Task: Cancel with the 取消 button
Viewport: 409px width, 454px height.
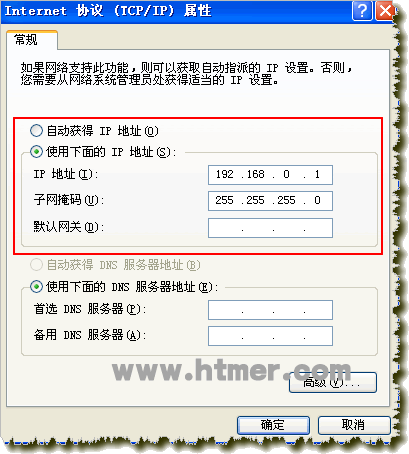Action: (x=354, y=425)
